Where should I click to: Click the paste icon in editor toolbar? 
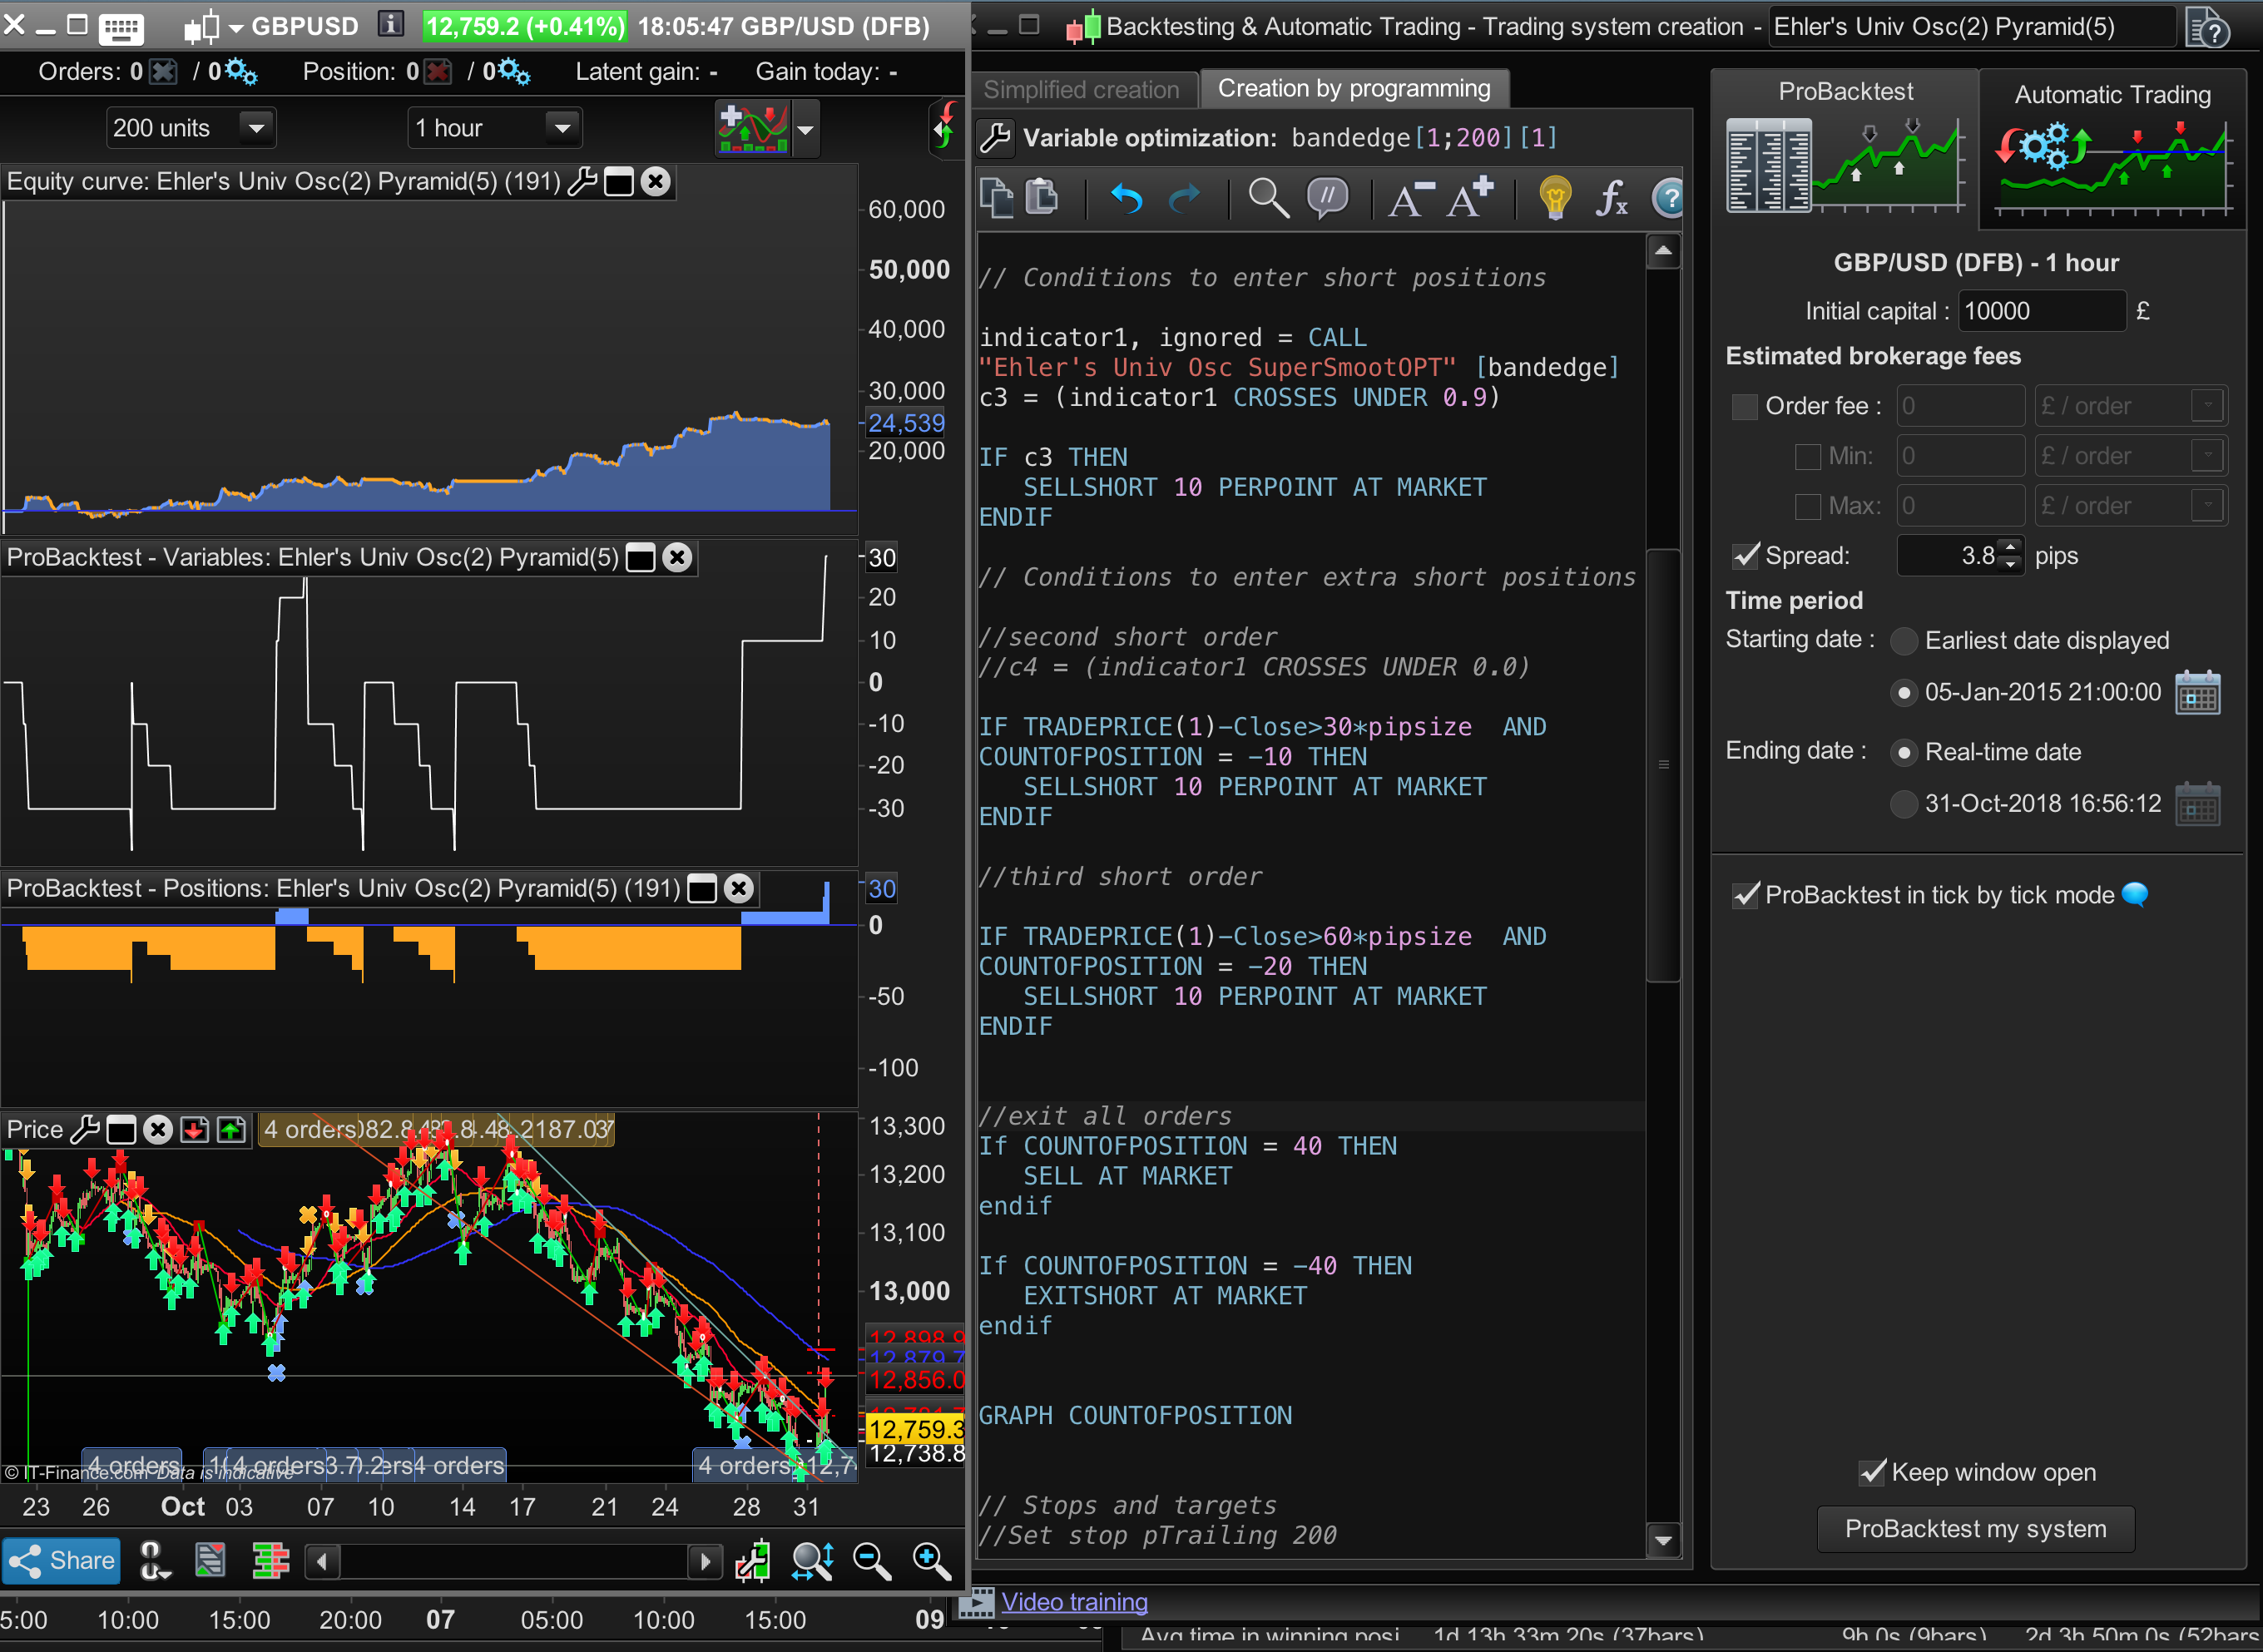(x=1042, y=197)
